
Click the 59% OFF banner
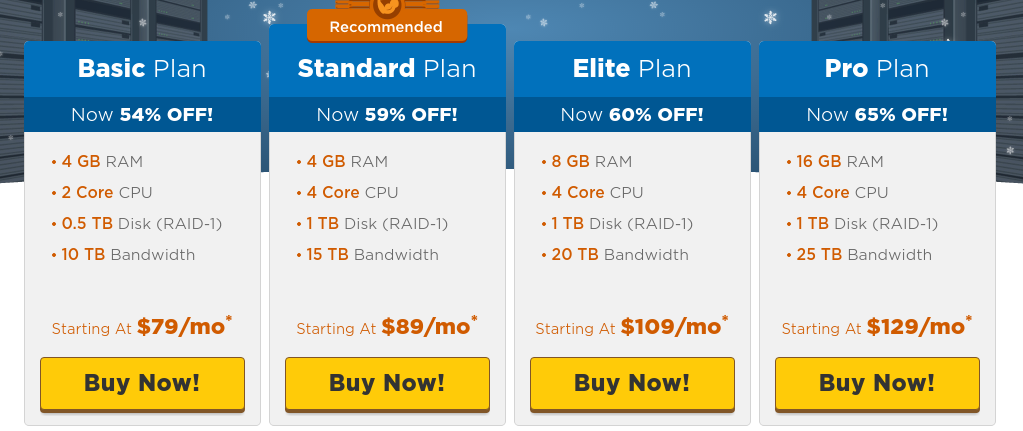pyautogui.click(x=387, y=115)
